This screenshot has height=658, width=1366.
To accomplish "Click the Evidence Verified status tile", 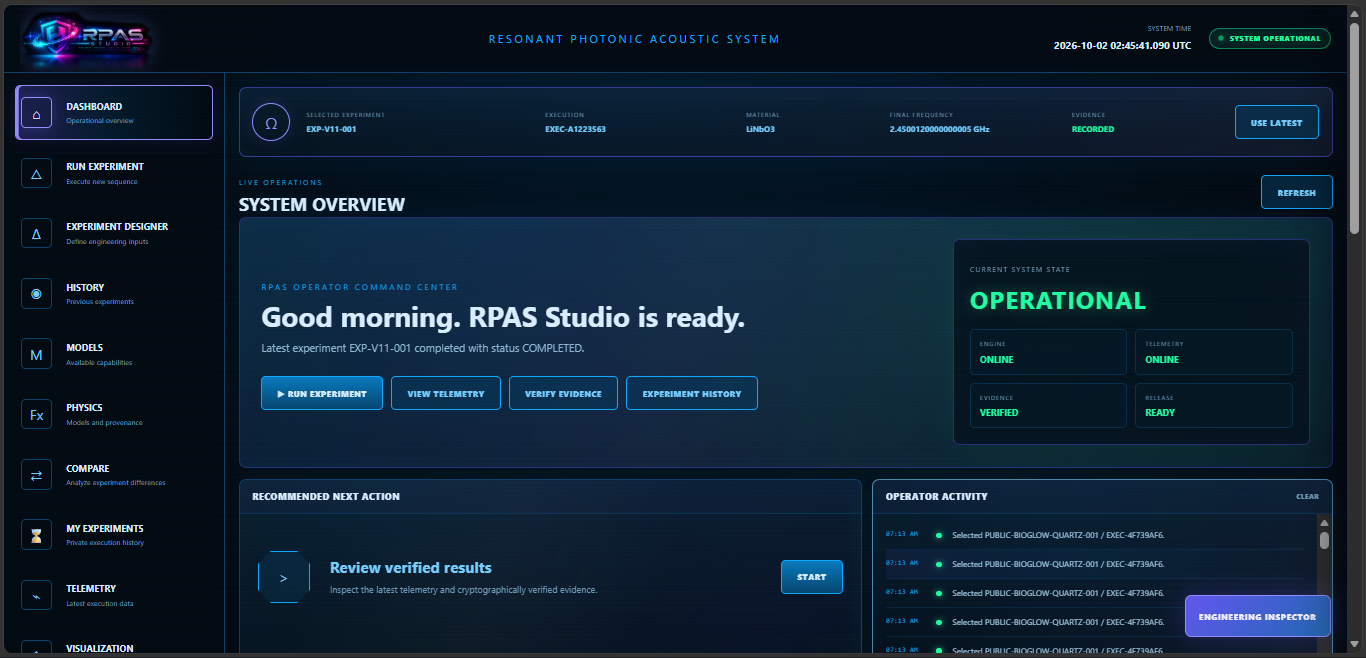I will [1048, 405].
